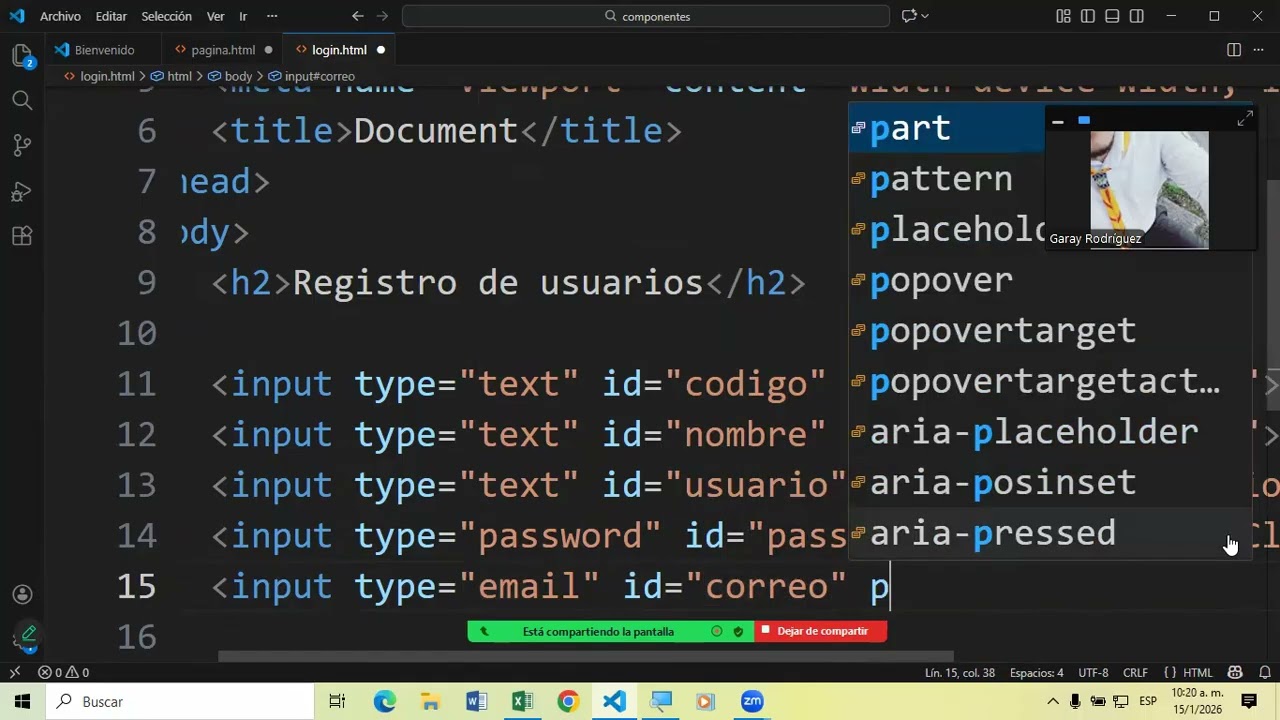
Task: Split the editor to the right
Action: click(x=1234, y=50)
